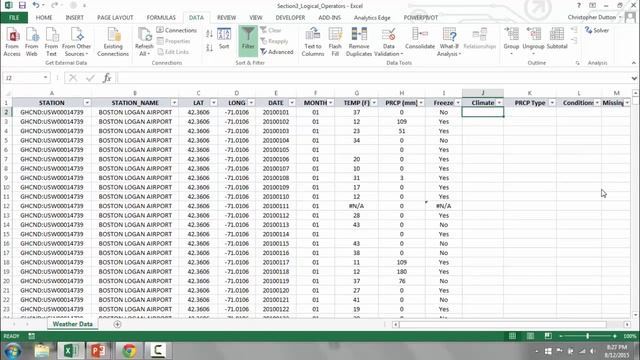
Task: Collapse the ribbon
Action: (x=633, y=63)
